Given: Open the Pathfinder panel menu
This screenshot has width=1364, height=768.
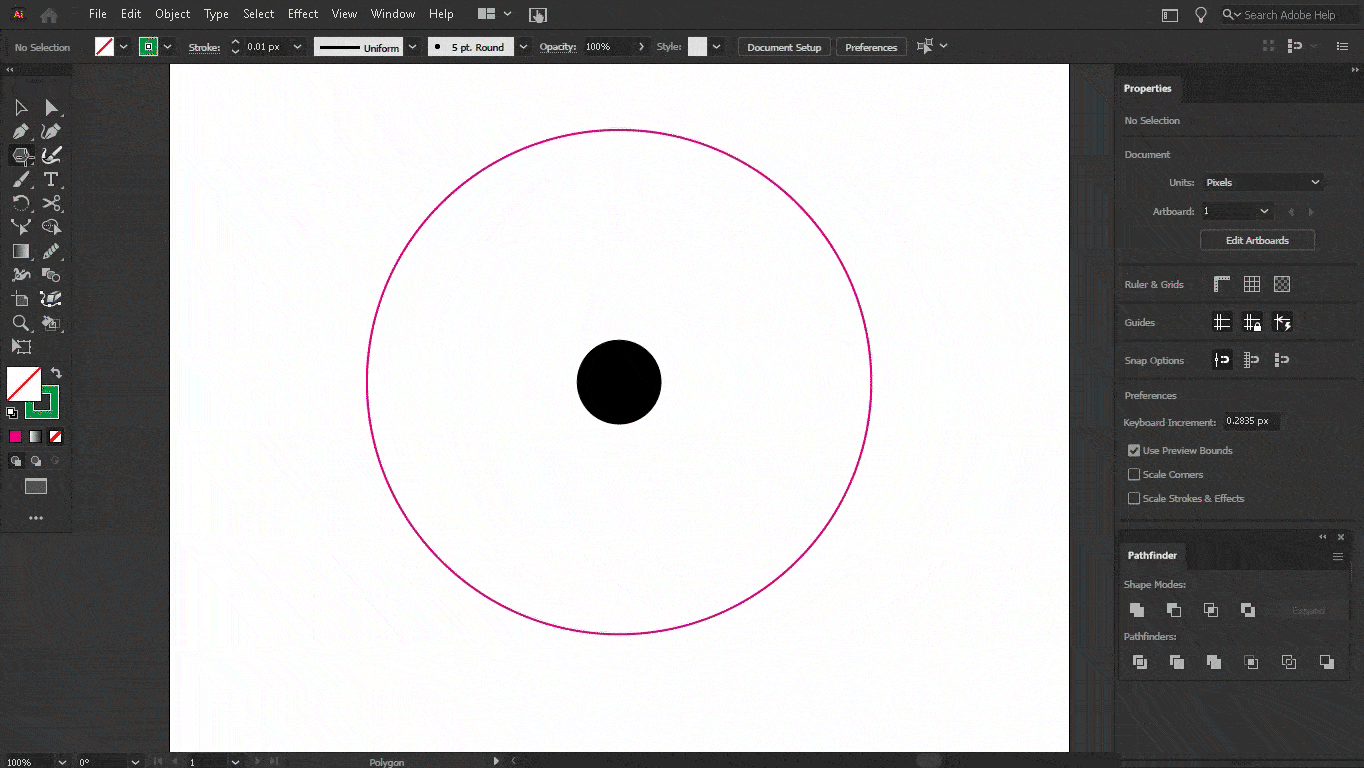Looking at the screenshot, I should [x=1338, y=557].
